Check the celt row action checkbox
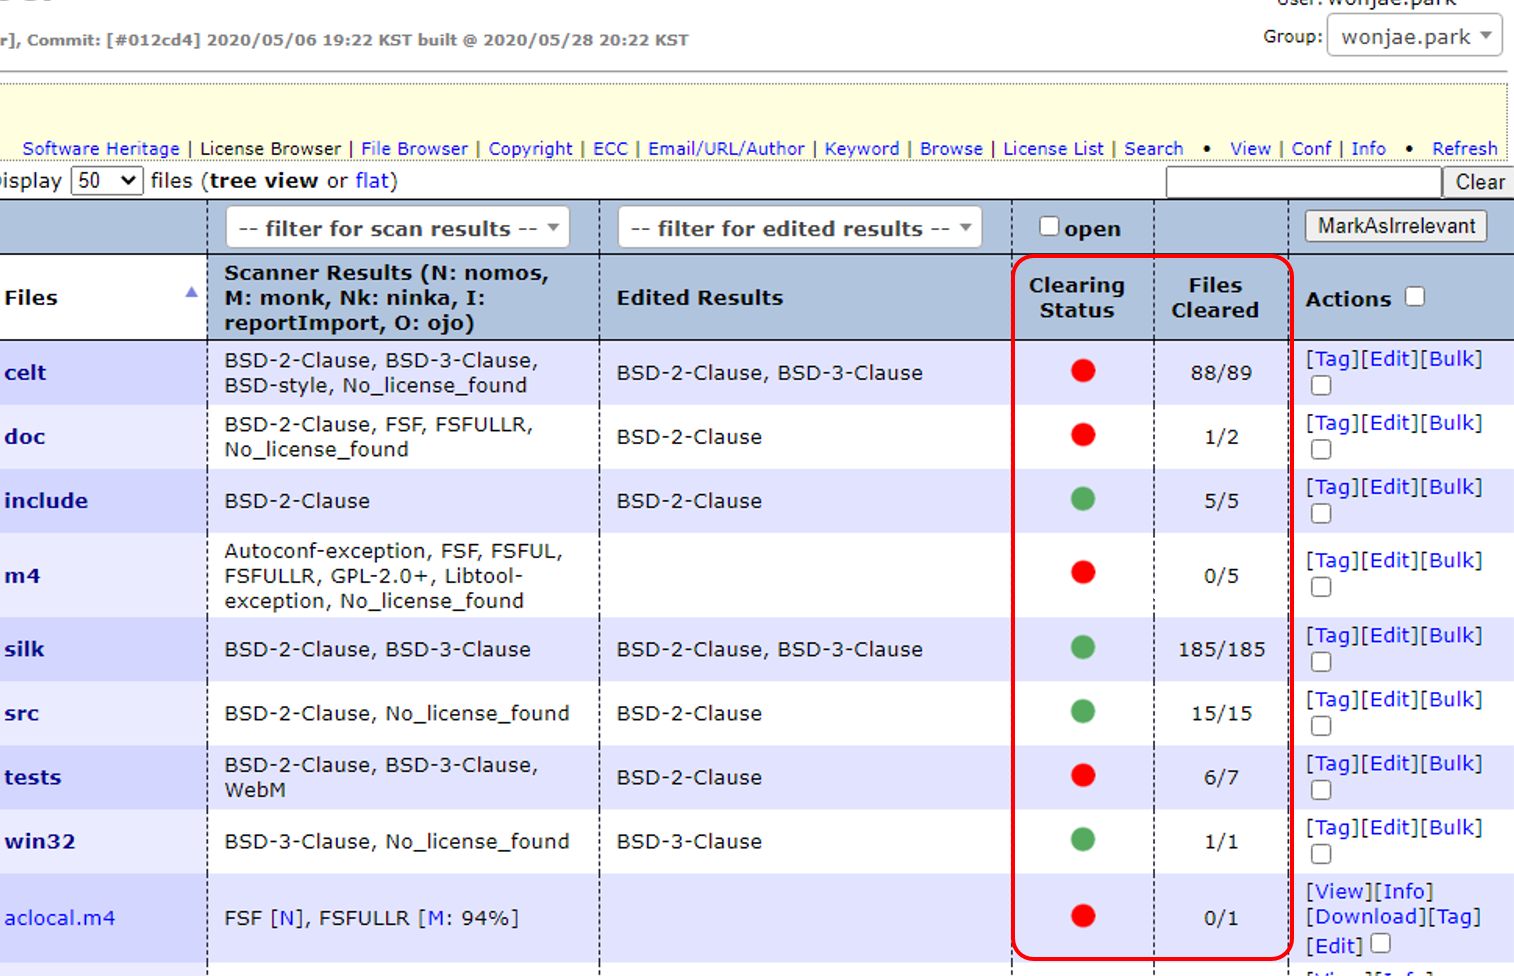Viewport: 1514px width, 976px height. click(1321, 386)
